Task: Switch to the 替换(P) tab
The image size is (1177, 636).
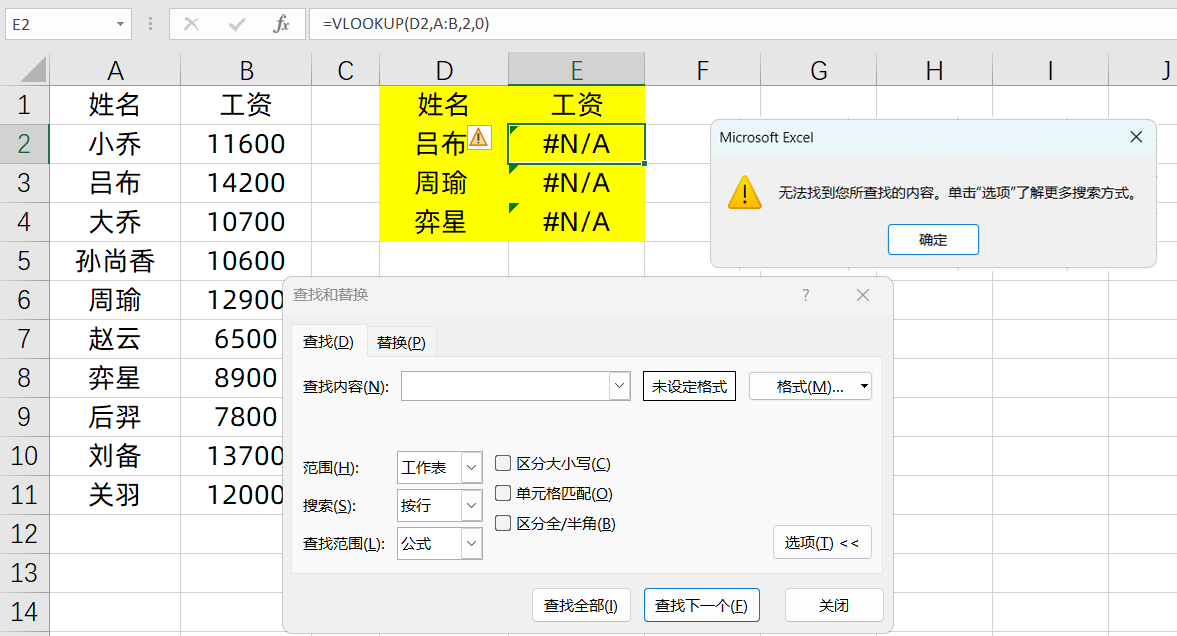Action: [x=401, y=342]
